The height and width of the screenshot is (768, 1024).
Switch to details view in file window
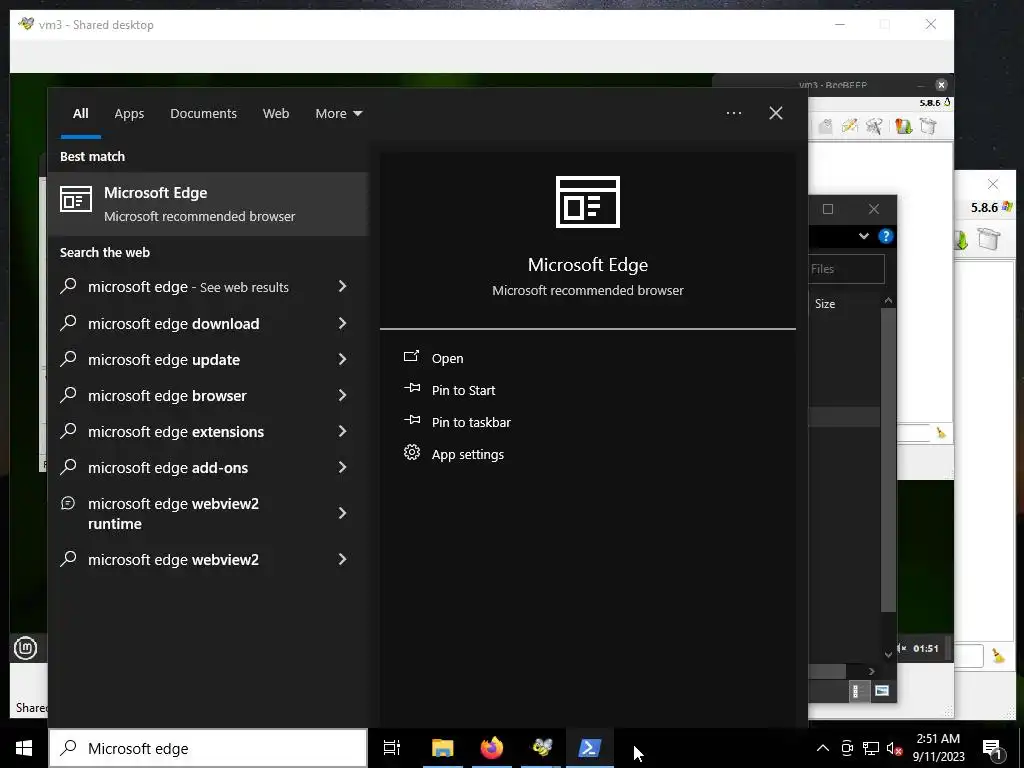click(859, 691)
